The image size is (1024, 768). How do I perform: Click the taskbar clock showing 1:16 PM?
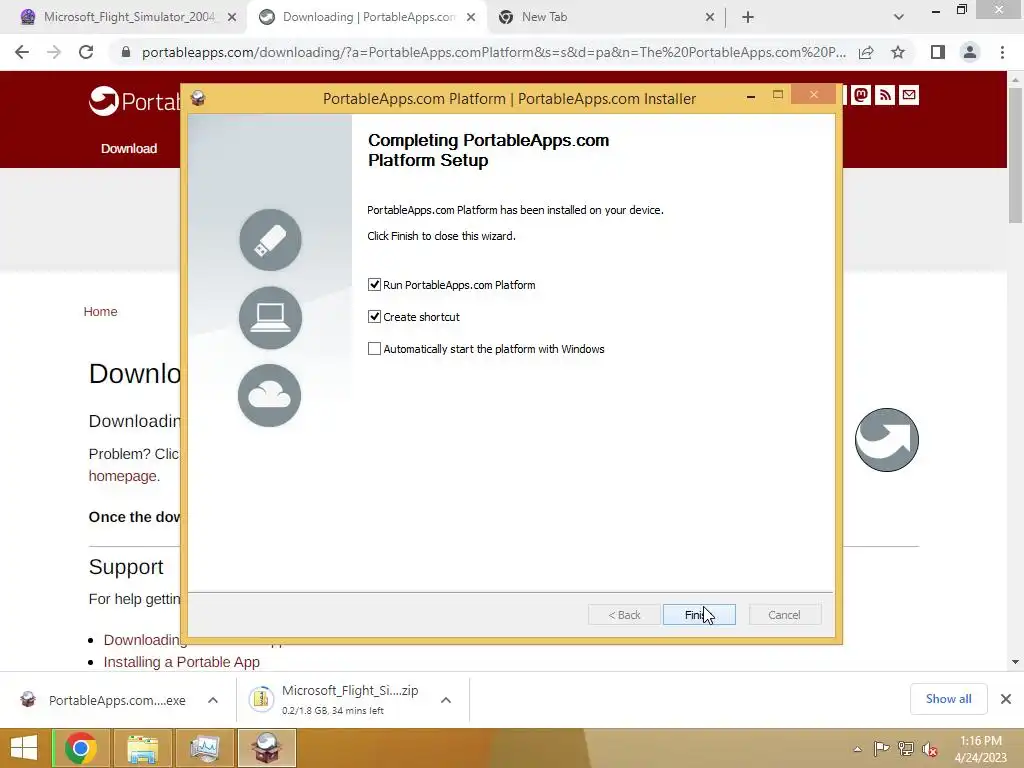point(981,749)
